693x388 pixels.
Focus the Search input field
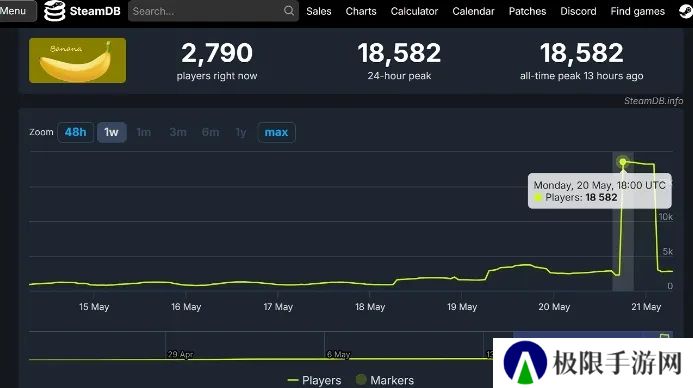point(207,11)
